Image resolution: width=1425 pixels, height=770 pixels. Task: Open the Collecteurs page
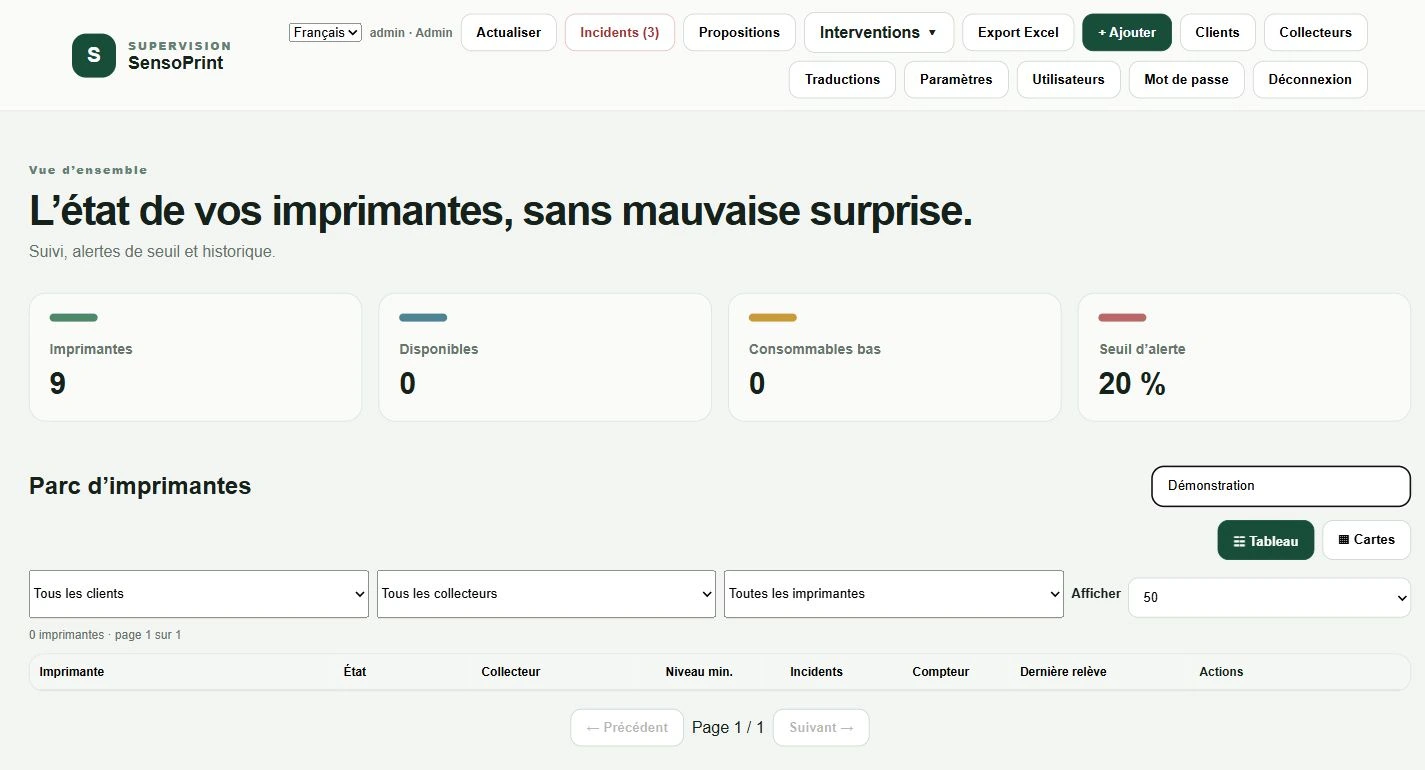click(1315, 32)
